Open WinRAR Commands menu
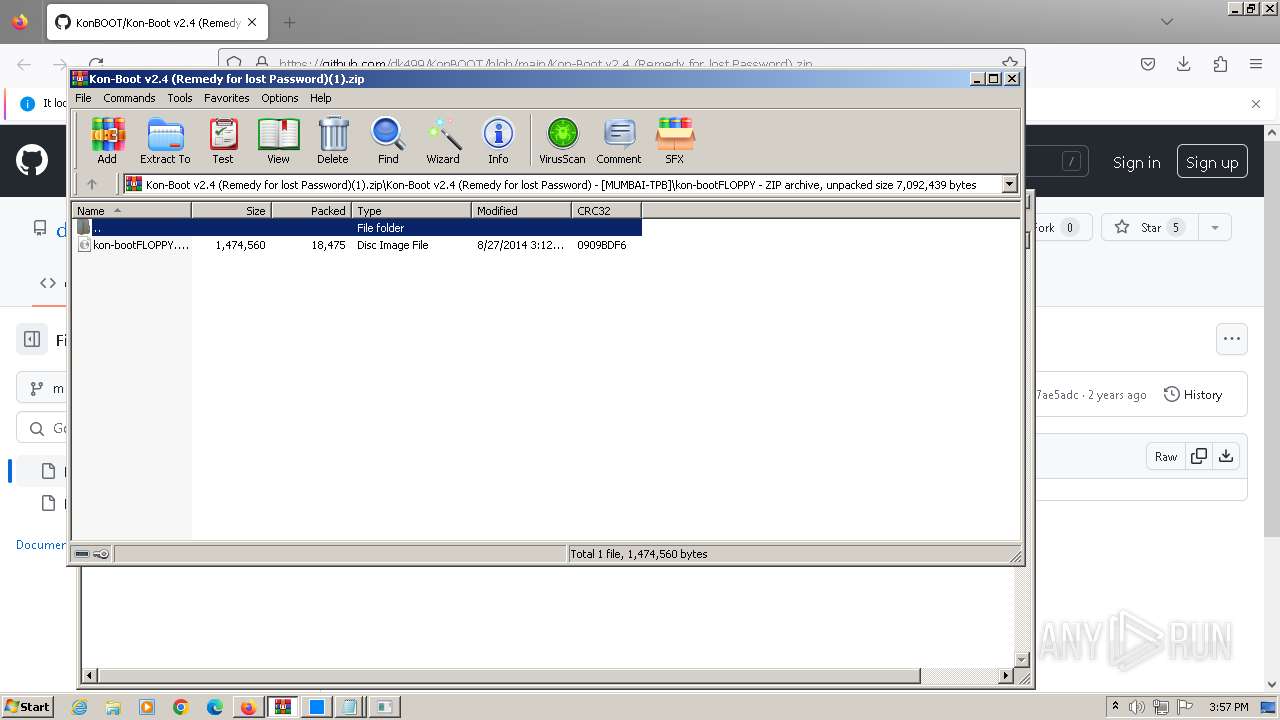 coord(129,98)
